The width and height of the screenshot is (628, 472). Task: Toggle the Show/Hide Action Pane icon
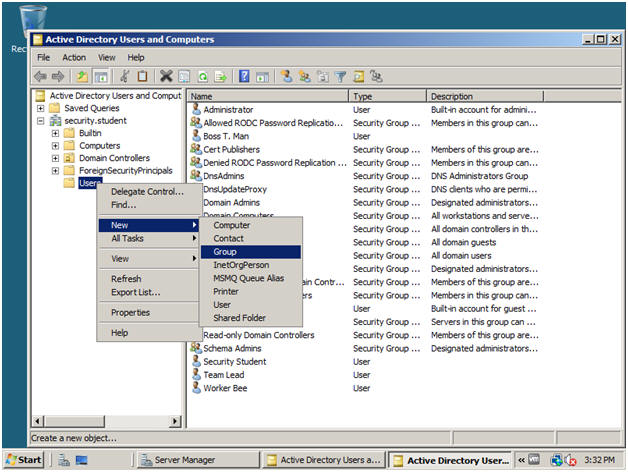[262, 76]
